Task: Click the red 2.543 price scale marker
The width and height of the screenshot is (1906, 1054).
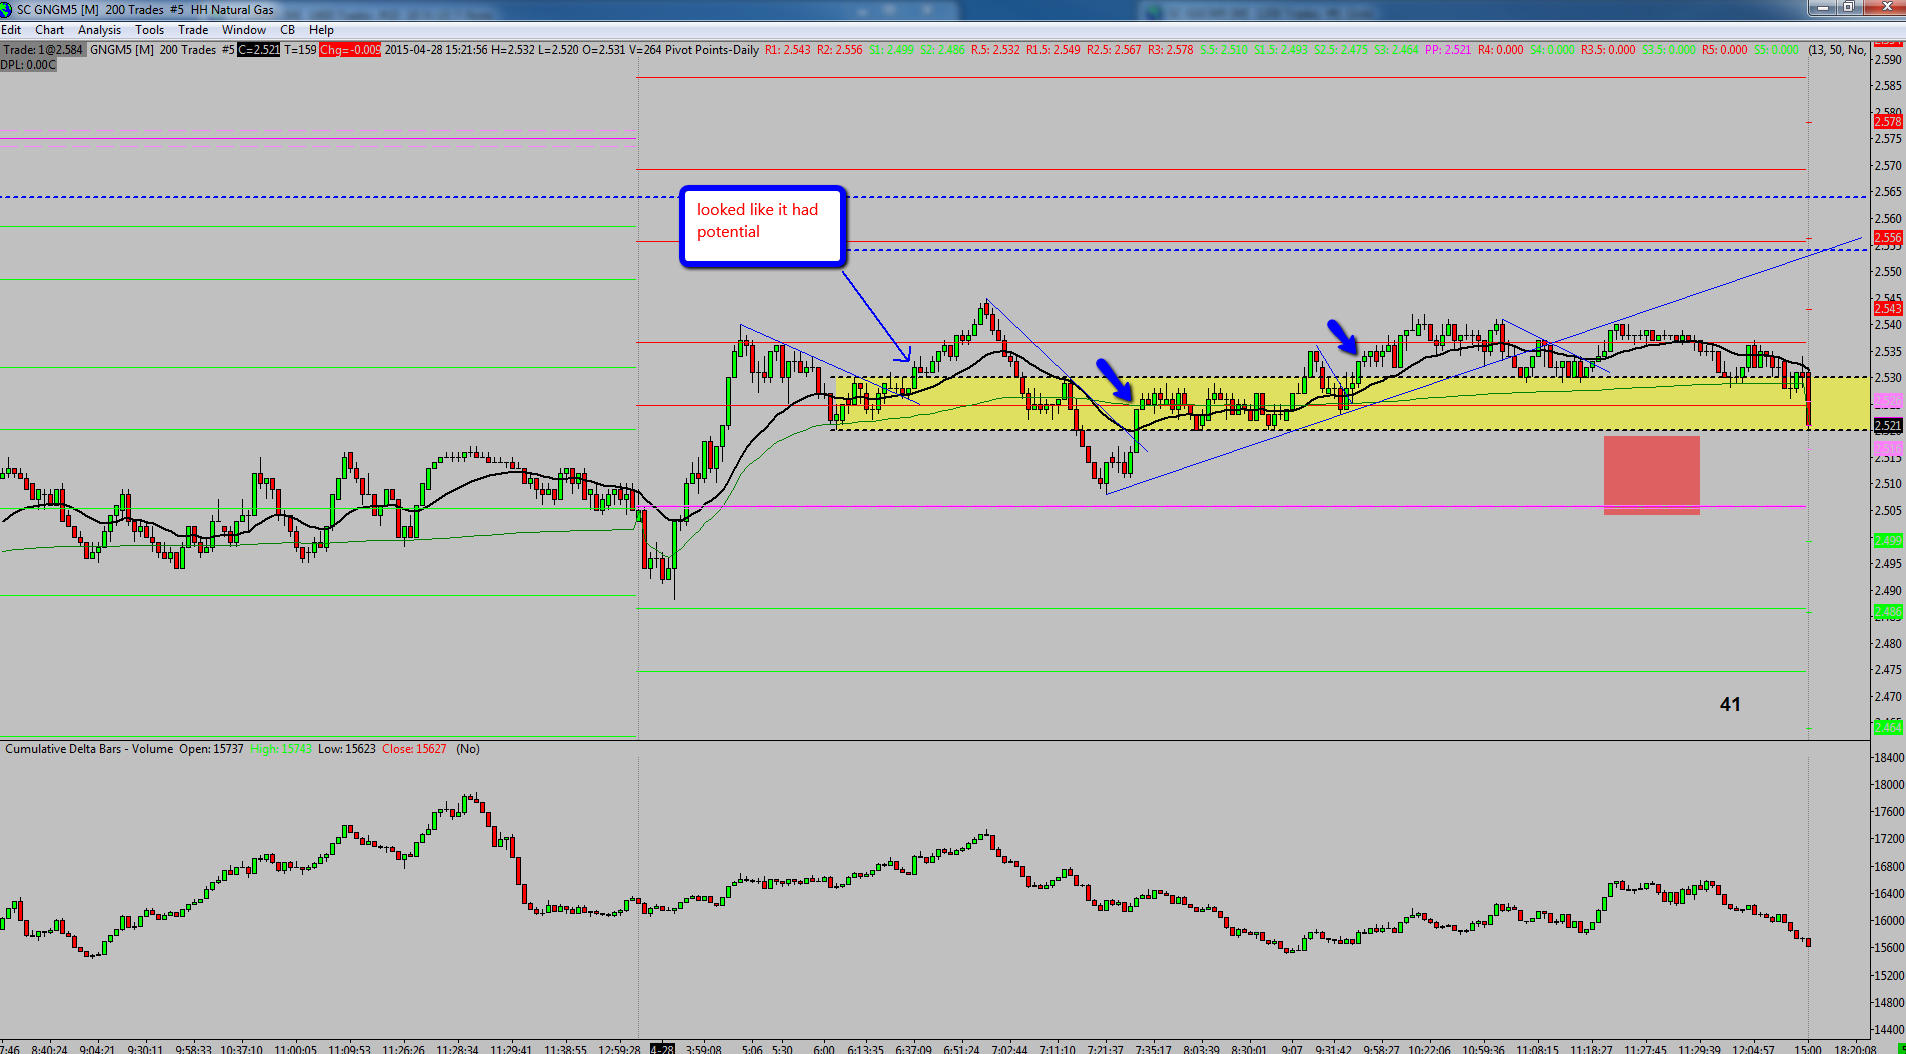Action: [1888, 308]
